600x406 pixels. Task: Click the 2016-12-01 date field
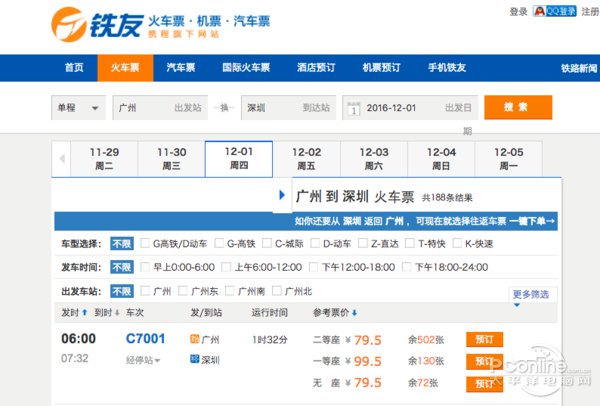coord(410,108)
